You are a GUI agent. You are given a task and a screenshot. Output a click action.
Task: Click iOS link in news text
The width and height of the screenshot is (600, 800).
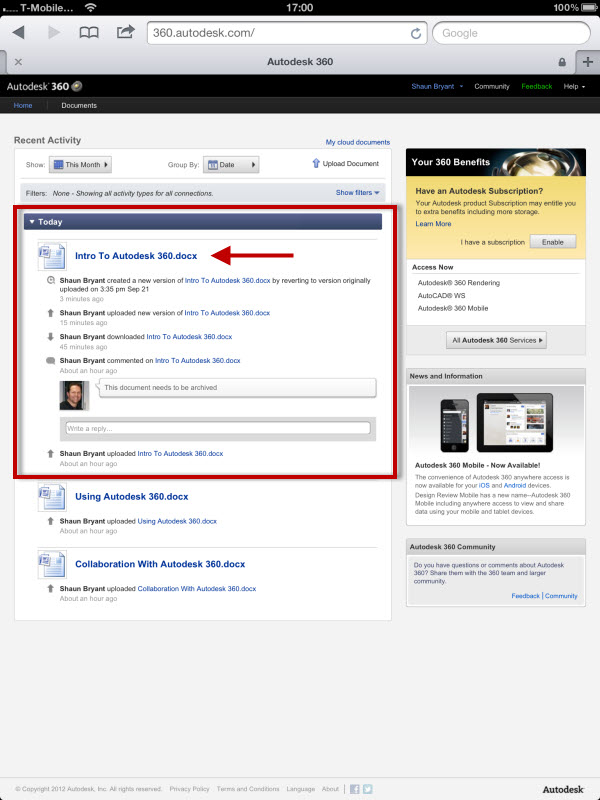coord(484,485)
